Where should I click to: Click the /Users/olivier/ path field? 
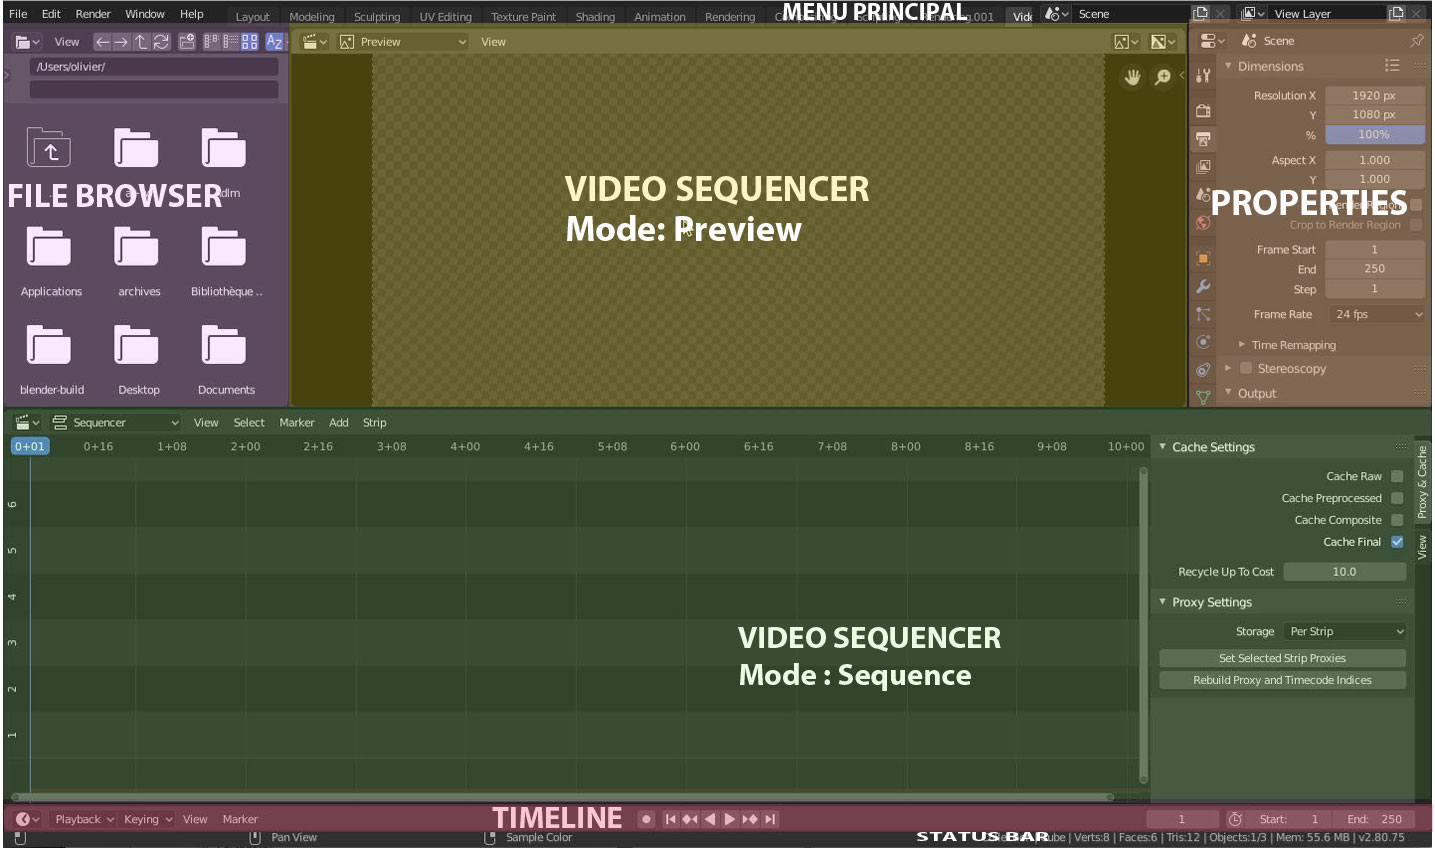pos(154,67)
